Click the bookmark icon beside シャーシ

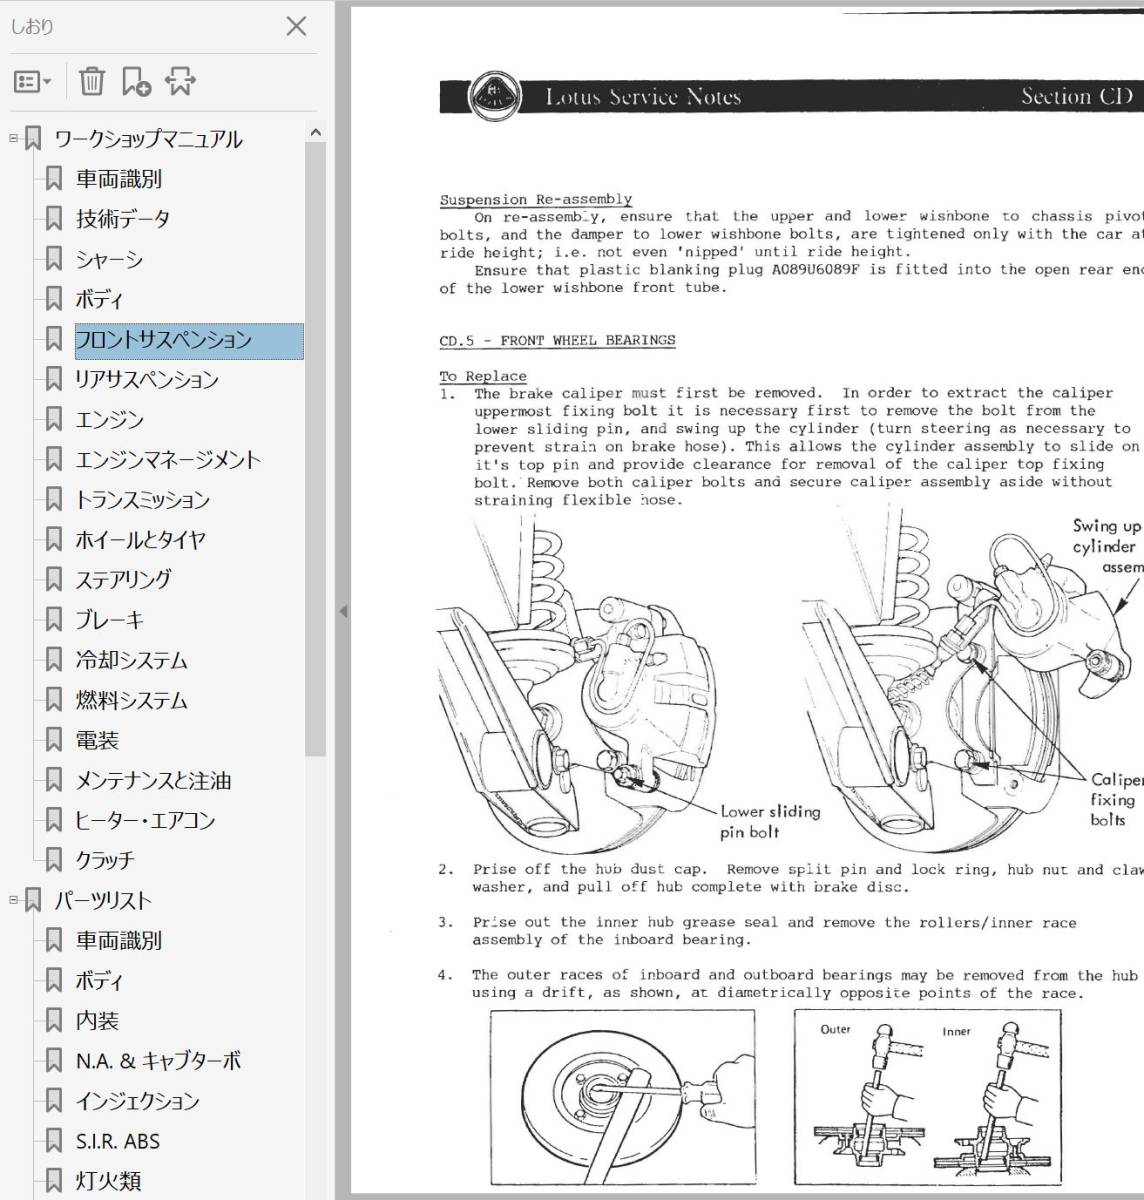54,259
